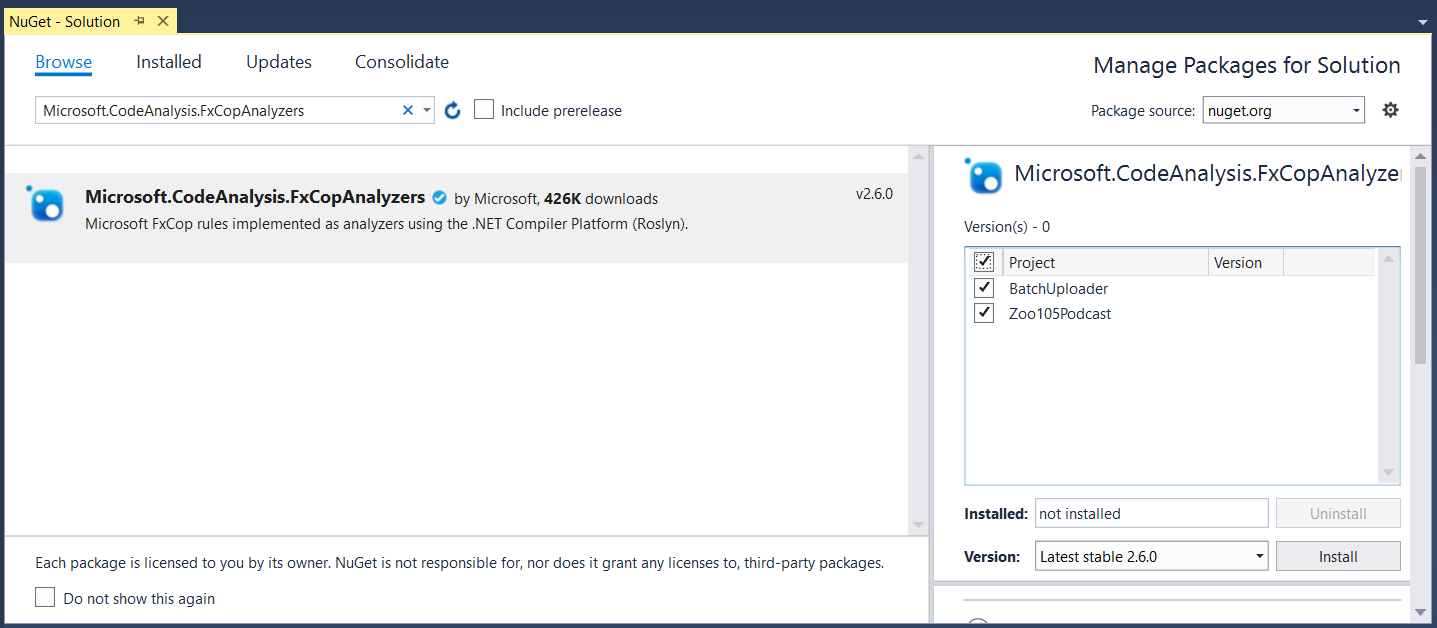Viewport: 1437px width, 628px height.
Task: Open search history with the search box arrow
Action: [425, 110]
